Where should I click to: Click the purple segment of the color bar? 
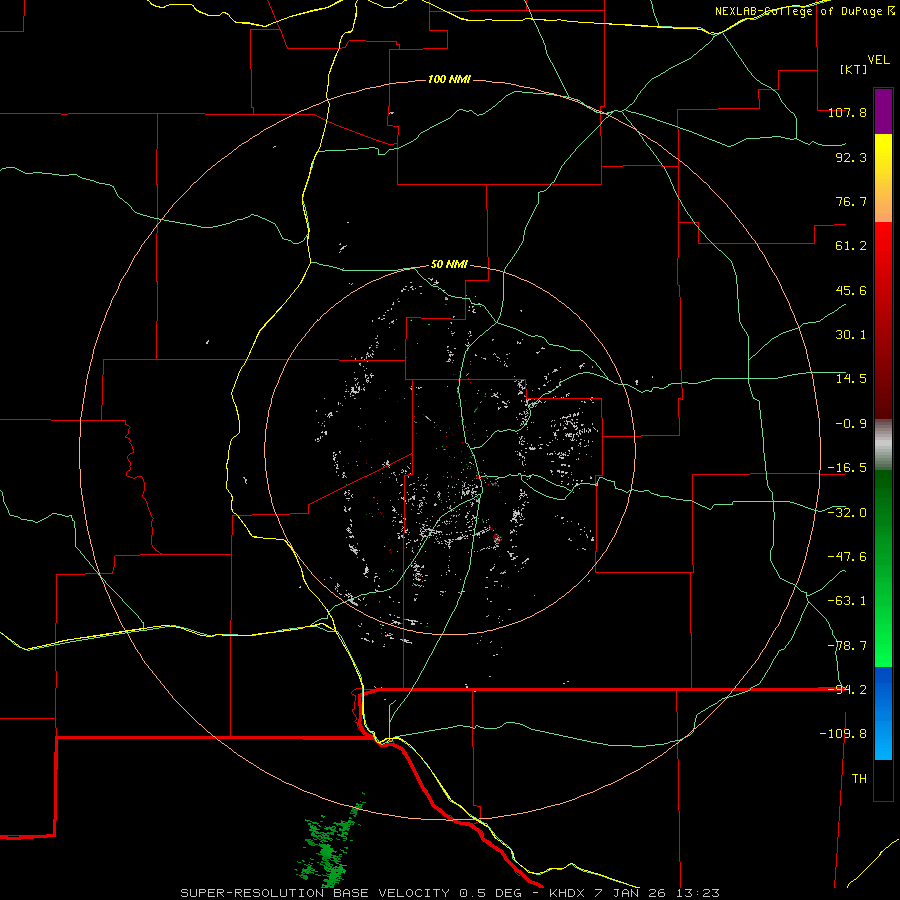[x=883, y=111]
